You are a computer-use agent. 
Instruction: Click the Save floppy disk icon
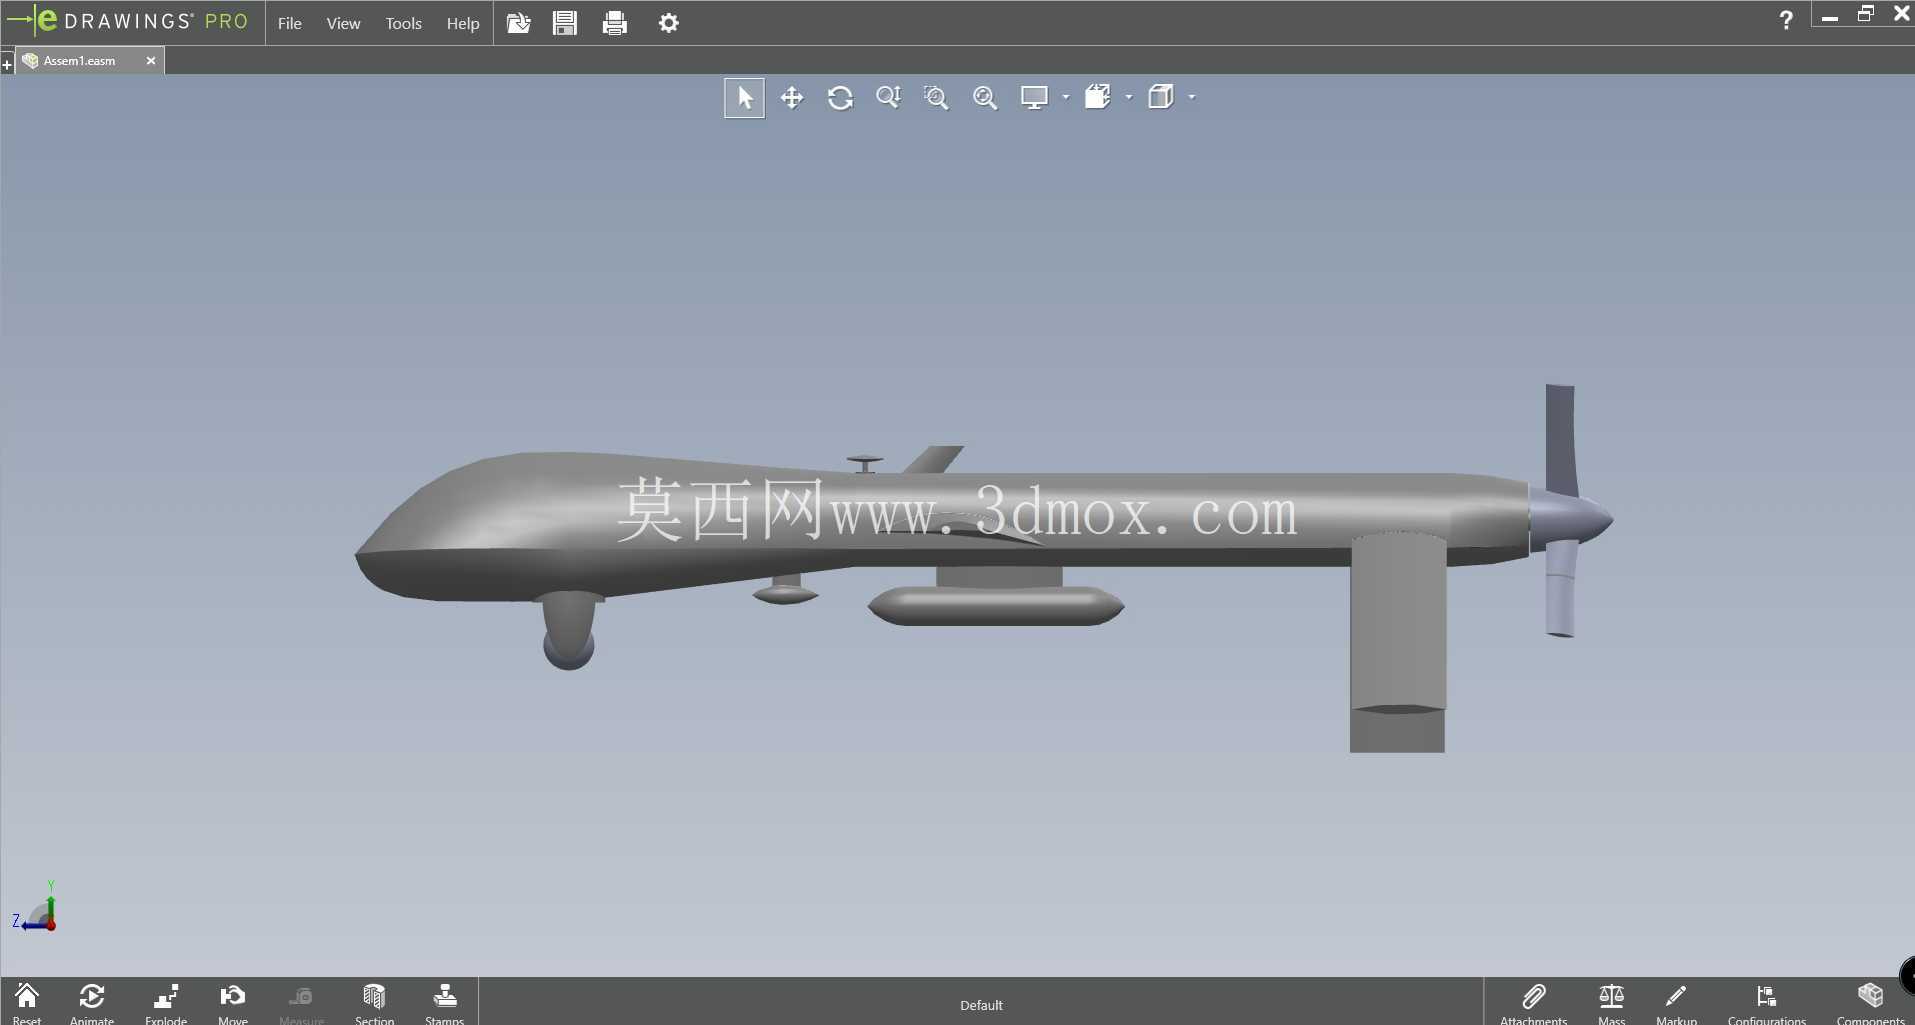tap(565, 22)
